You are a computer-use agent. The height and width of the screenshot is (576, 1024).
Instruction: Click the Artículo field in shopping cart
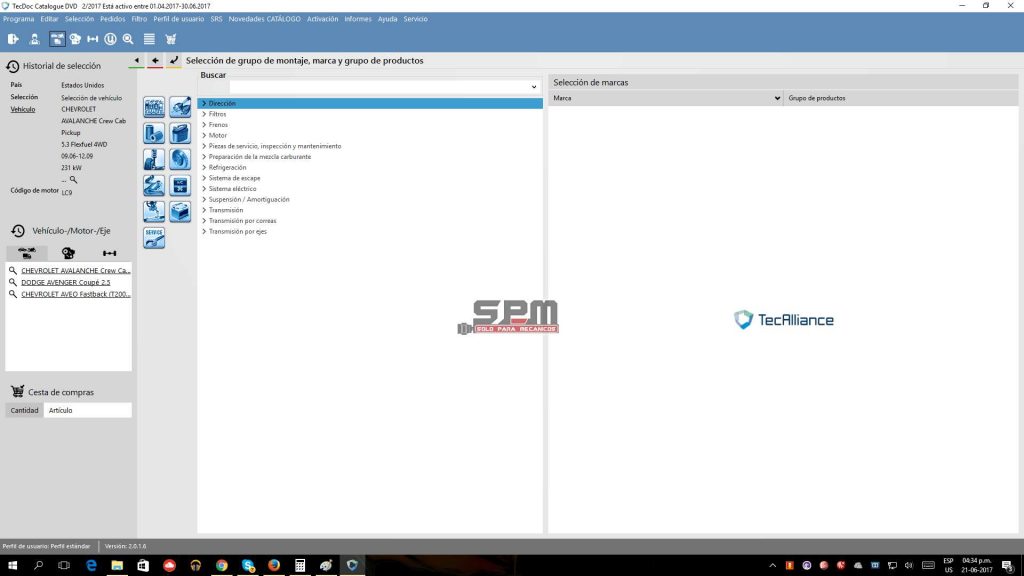coord(88,410)
